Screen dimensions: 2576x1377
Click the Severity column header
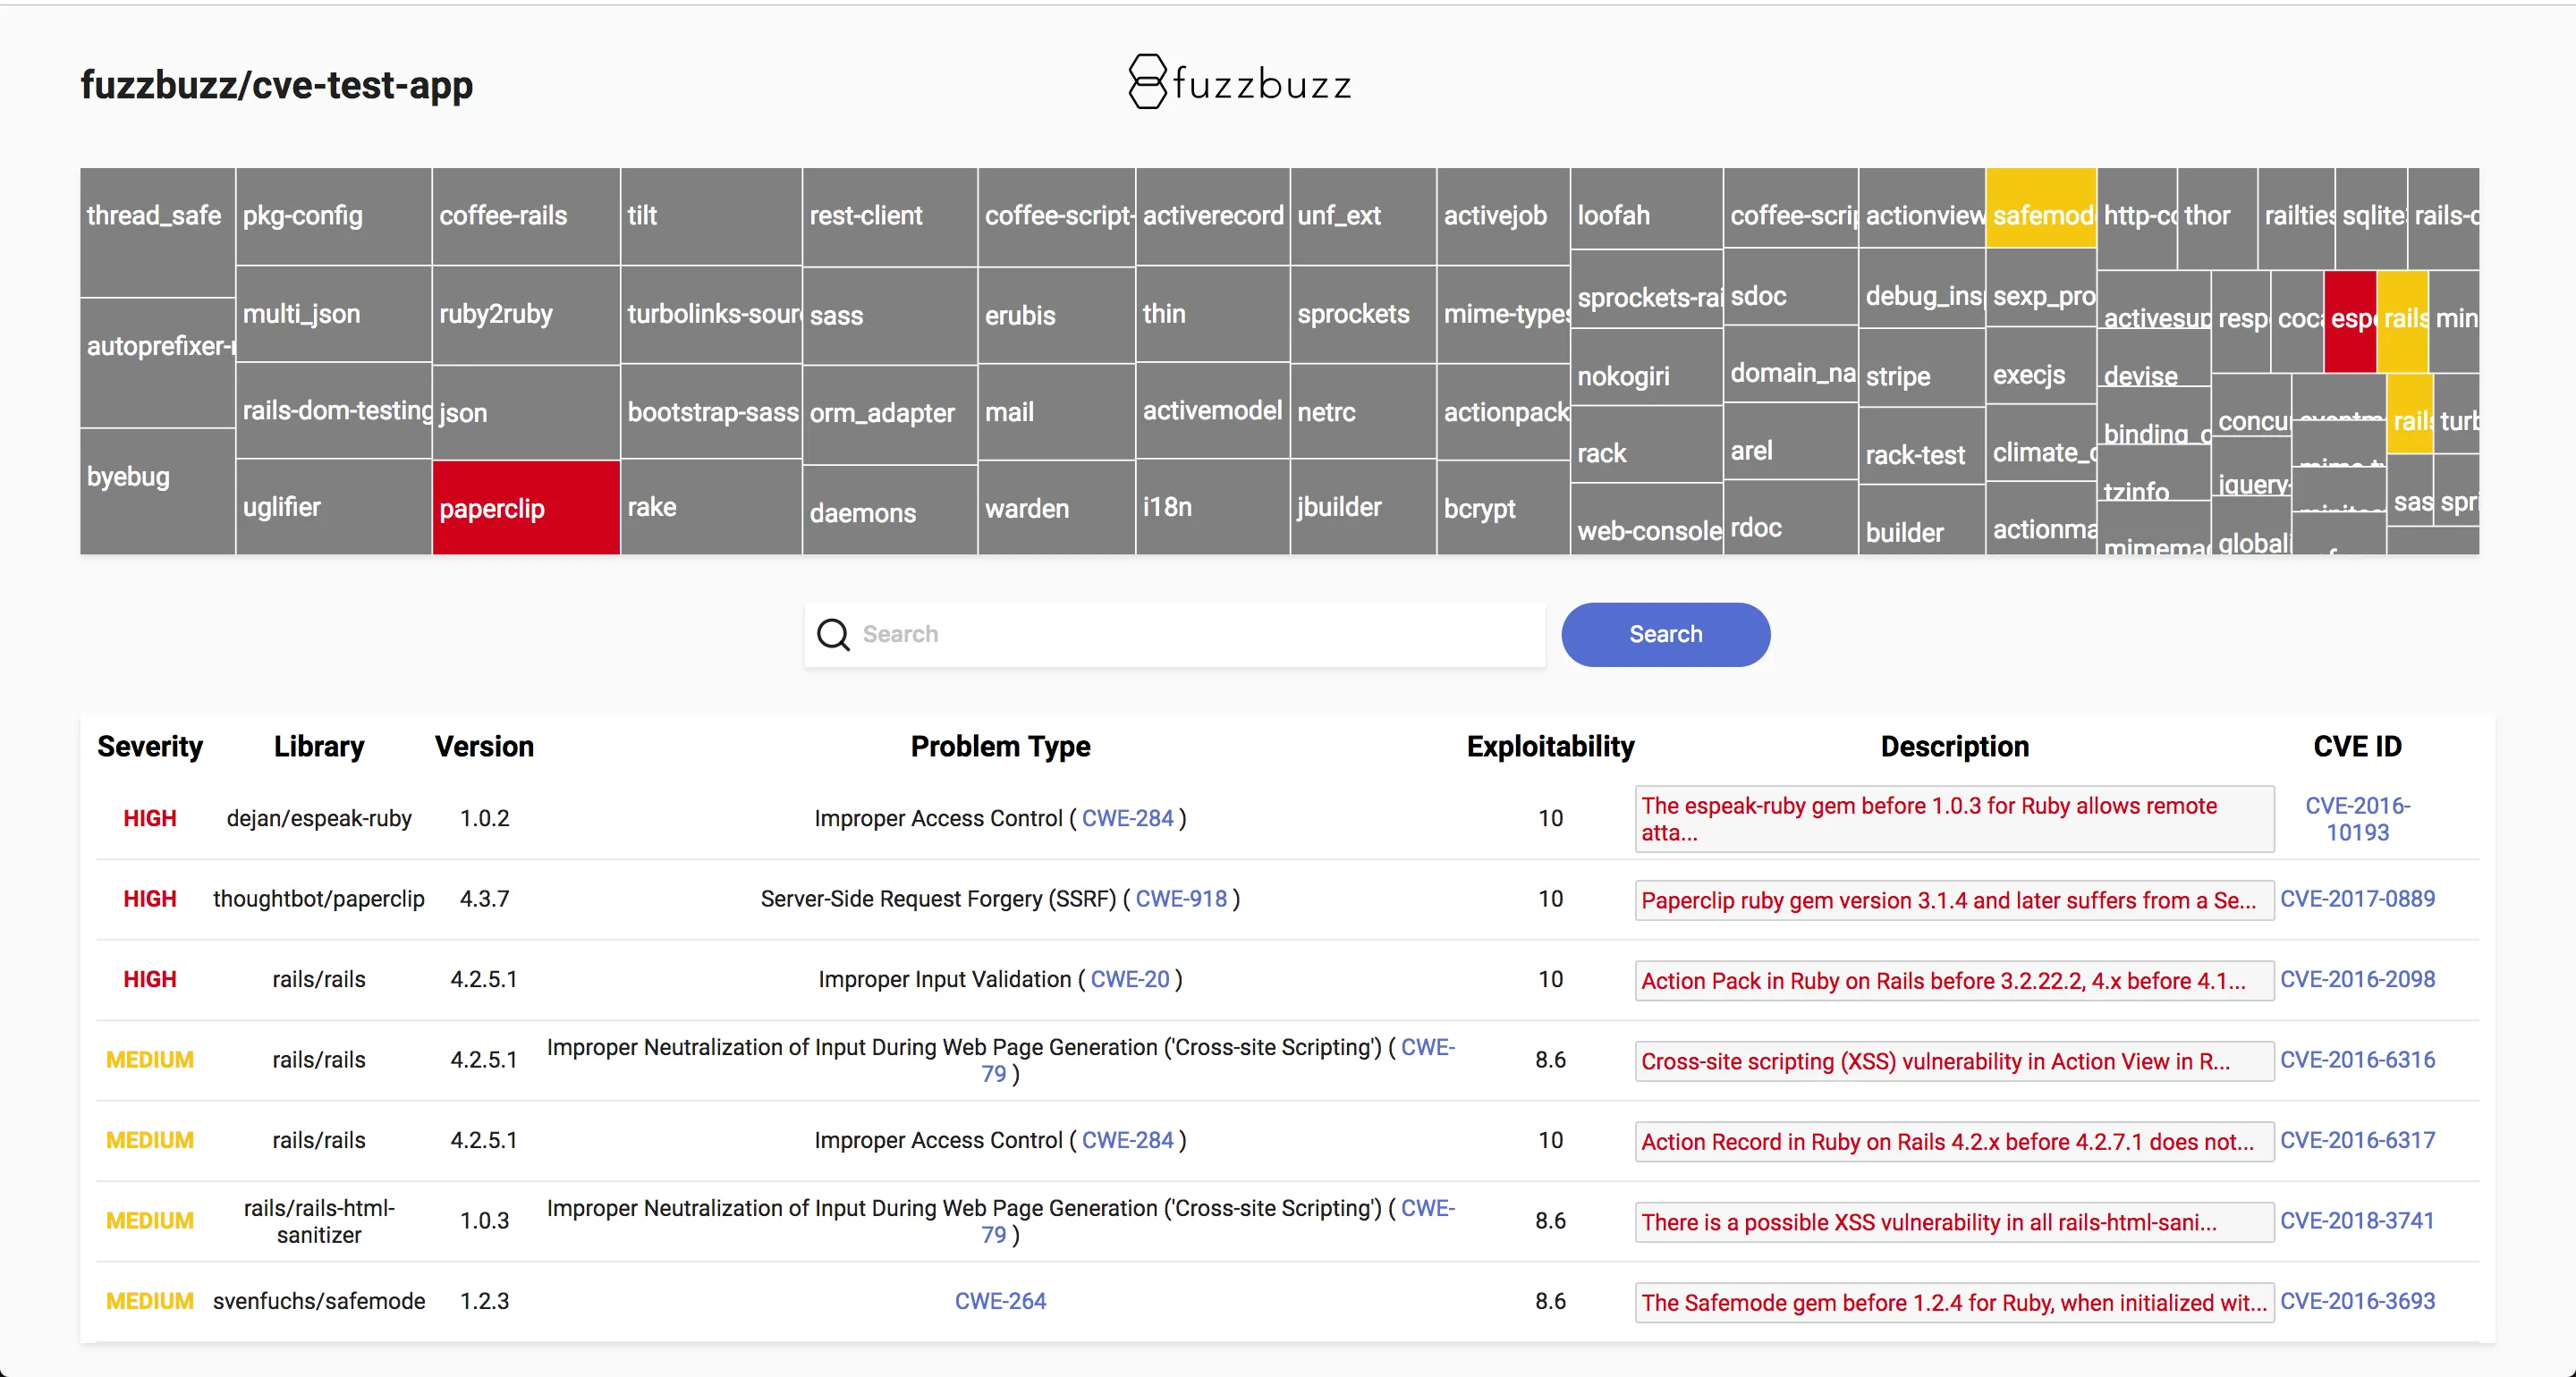point(149,746)
